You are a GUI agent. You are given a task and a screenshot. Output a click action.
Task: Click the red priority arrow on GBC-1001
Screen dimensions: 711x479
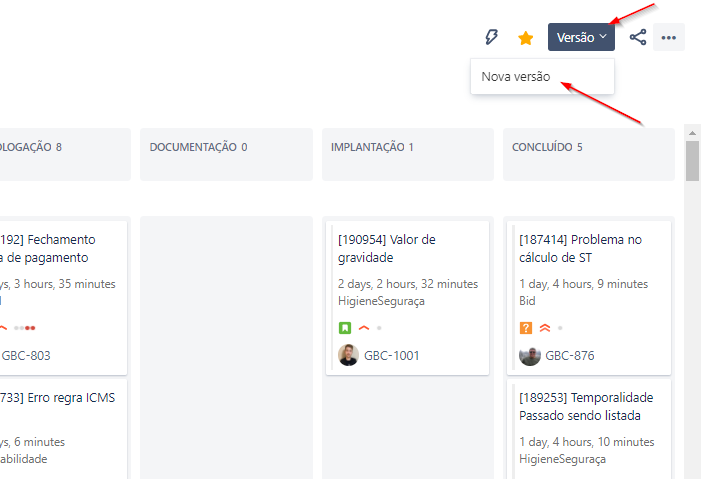(364, 327)
